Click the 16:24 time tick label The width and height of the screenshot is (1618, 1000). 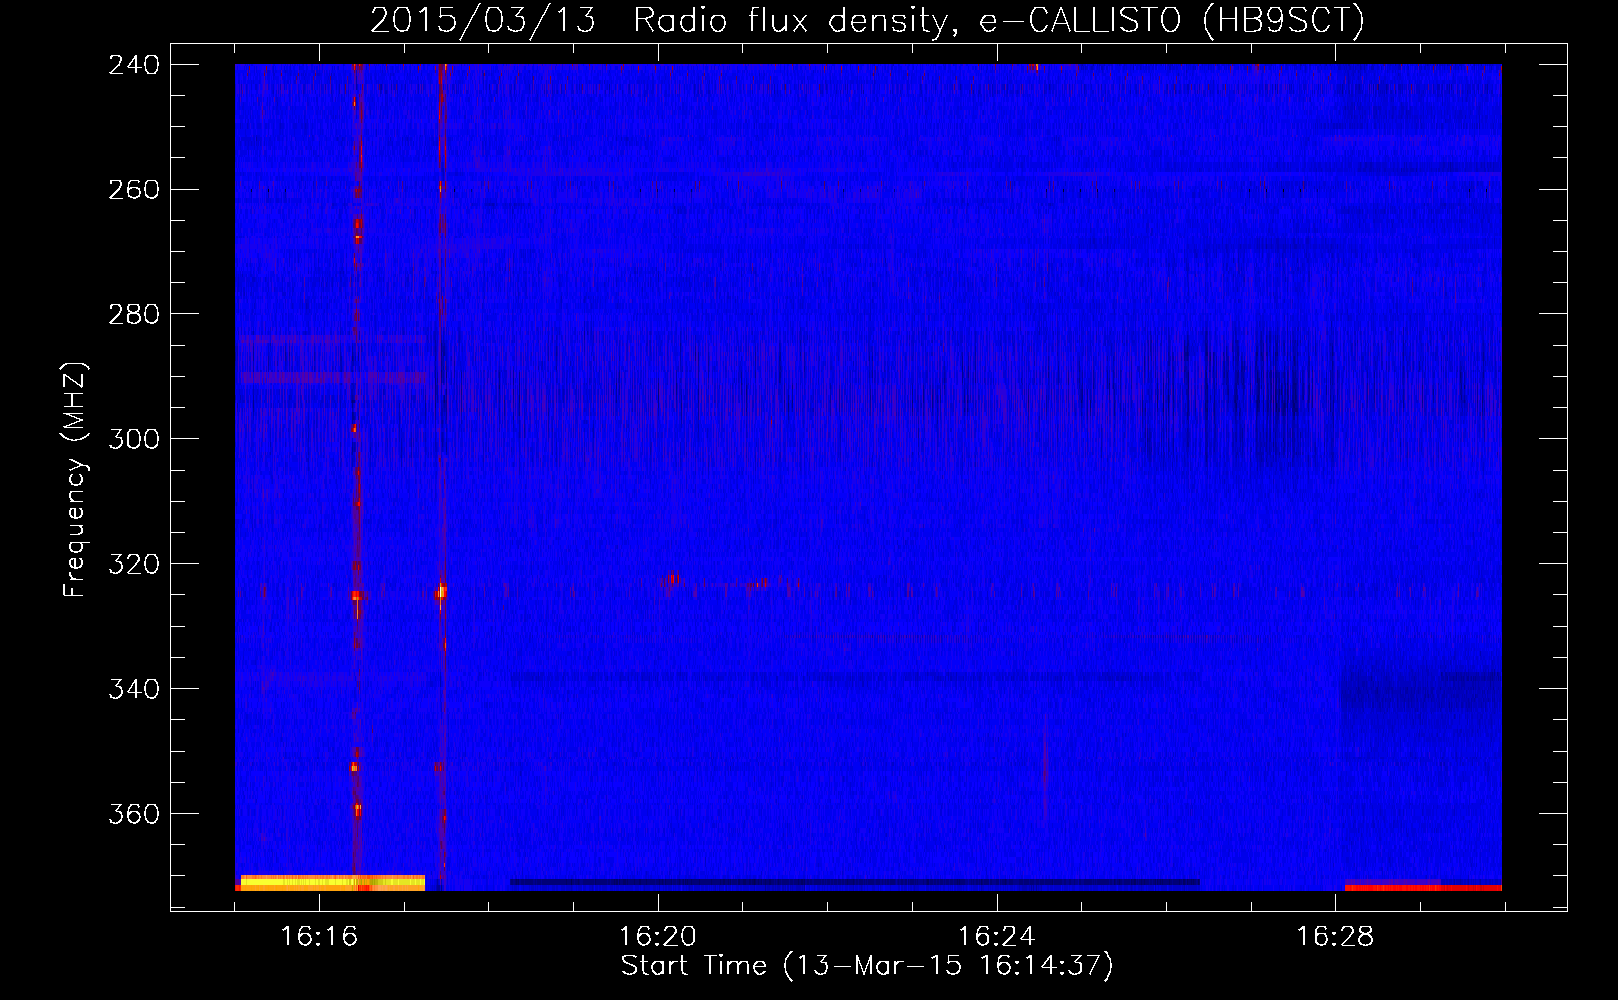pos(997,937)
